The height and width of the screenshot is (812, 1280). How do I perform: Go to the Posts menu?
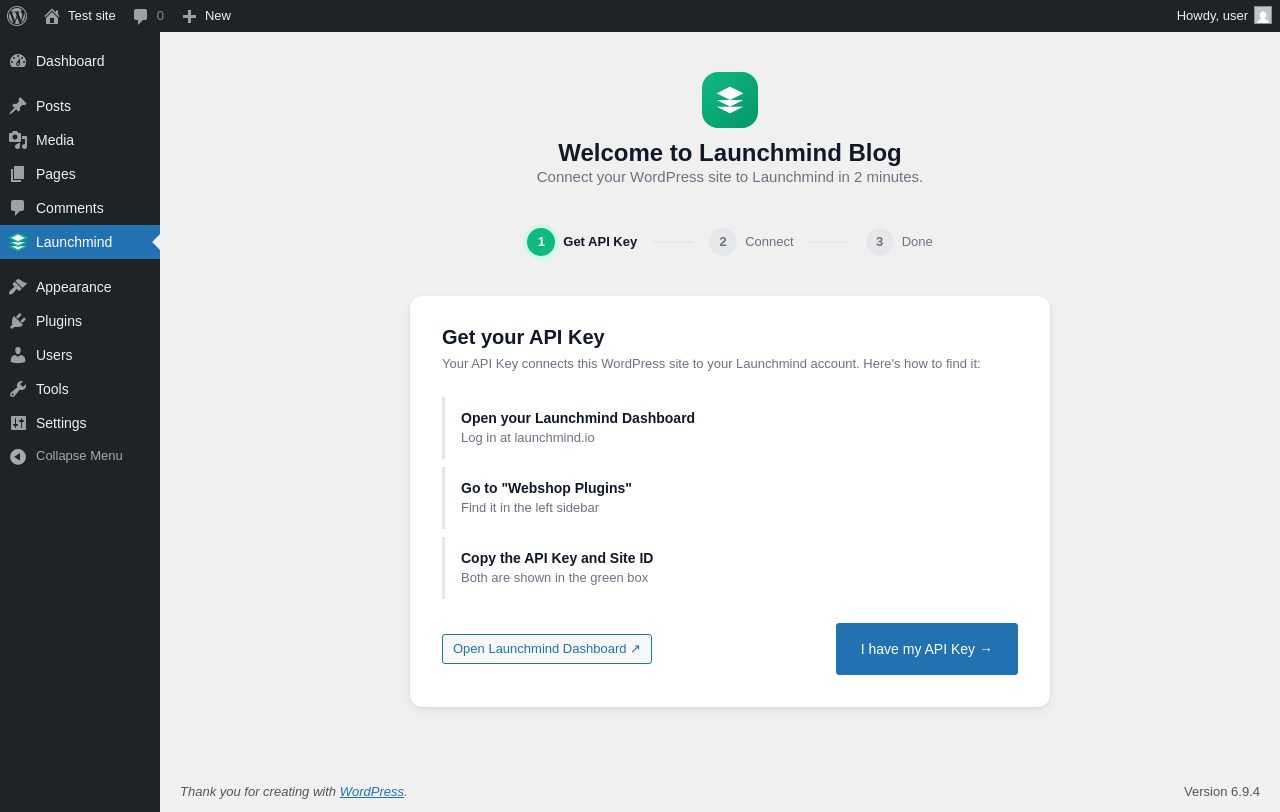[80, 106]
